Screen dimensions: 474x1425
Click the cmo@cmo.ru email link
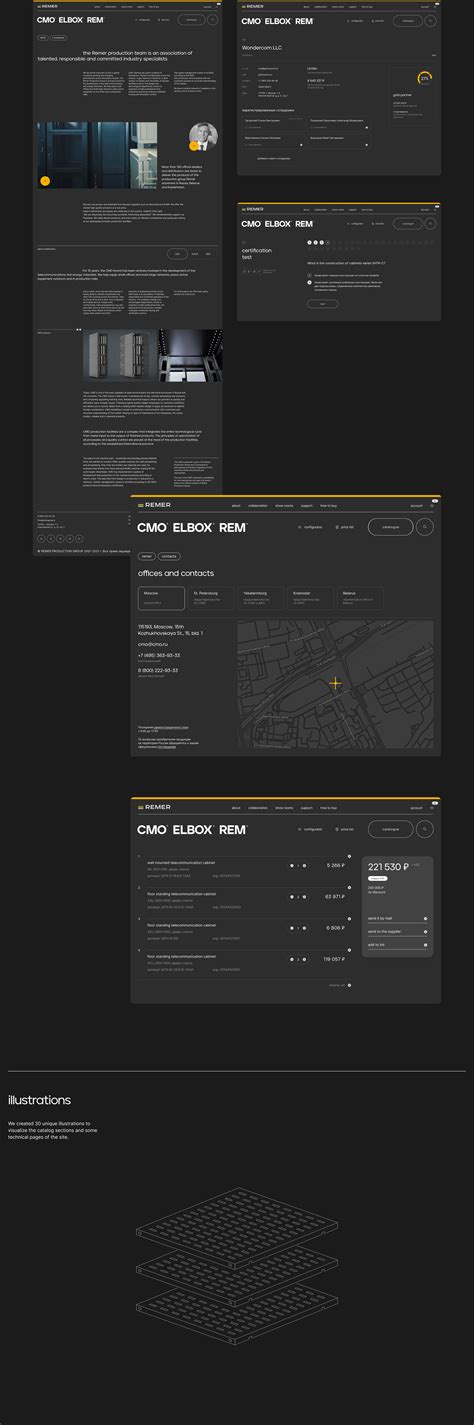(152, 644)
